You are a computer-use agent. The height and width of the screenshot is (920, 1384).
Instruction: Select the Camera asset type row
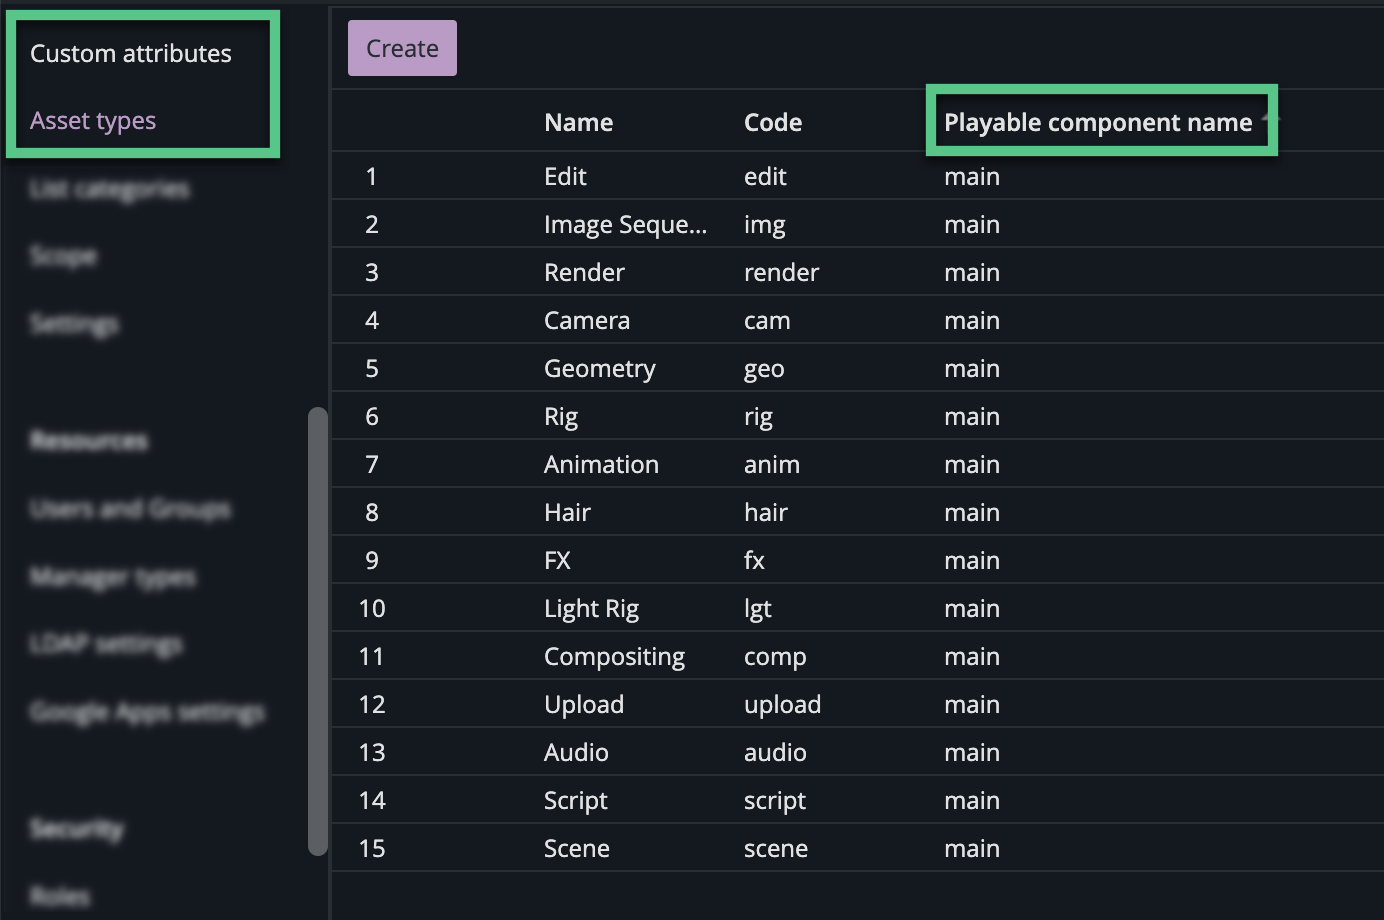click(x=700, y=320)
